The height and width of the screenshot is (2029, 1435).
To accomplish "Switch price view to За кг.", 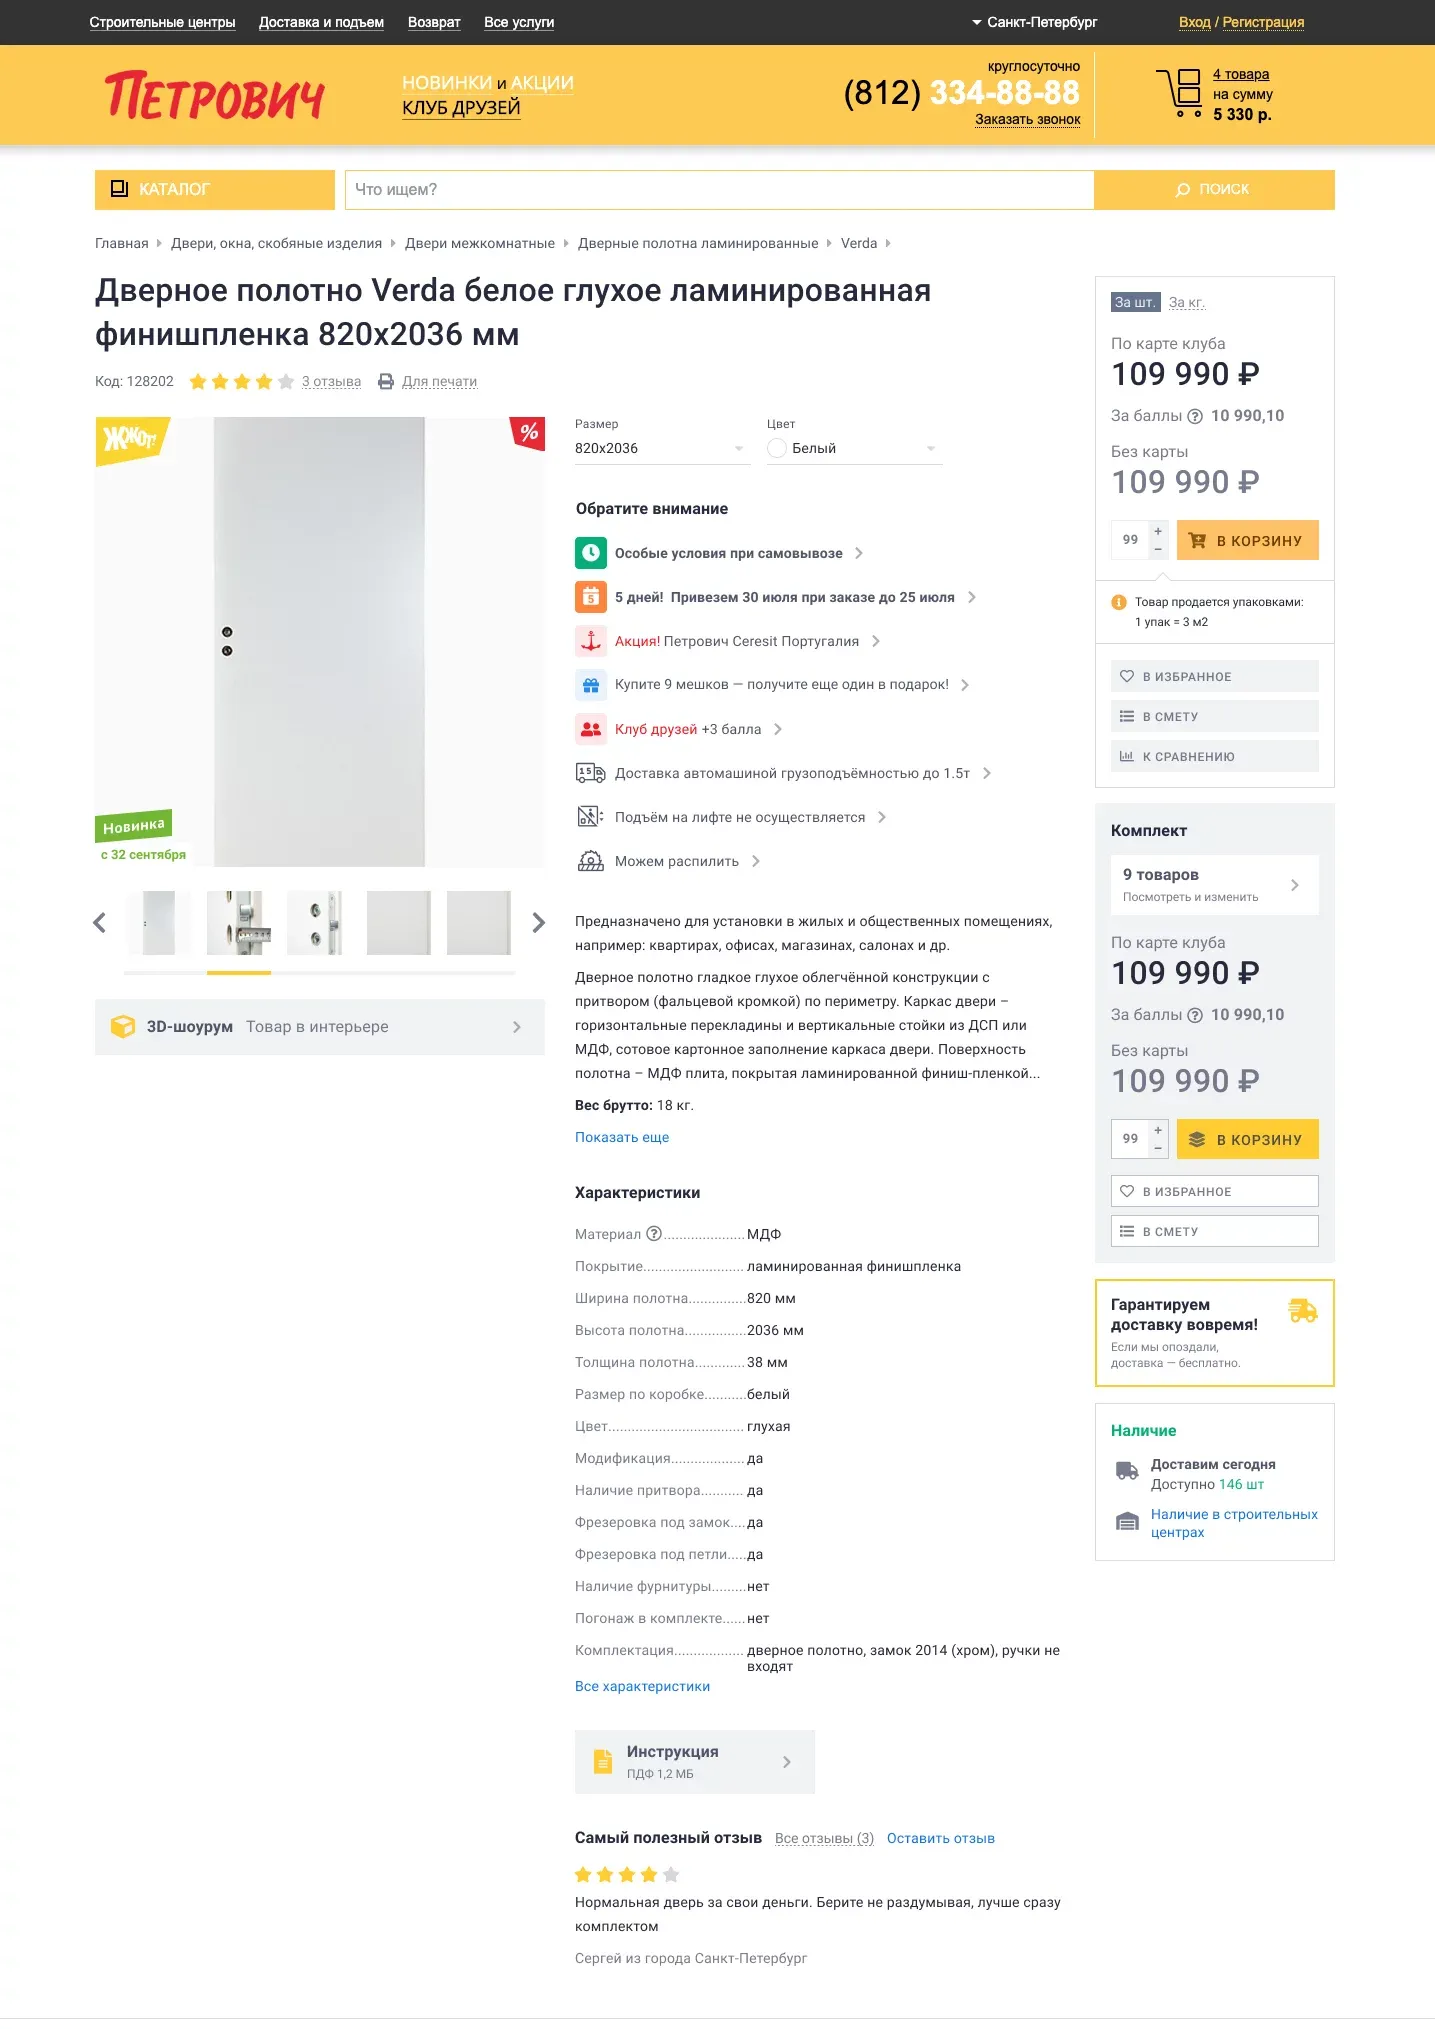I will (x=1186, y=302).
